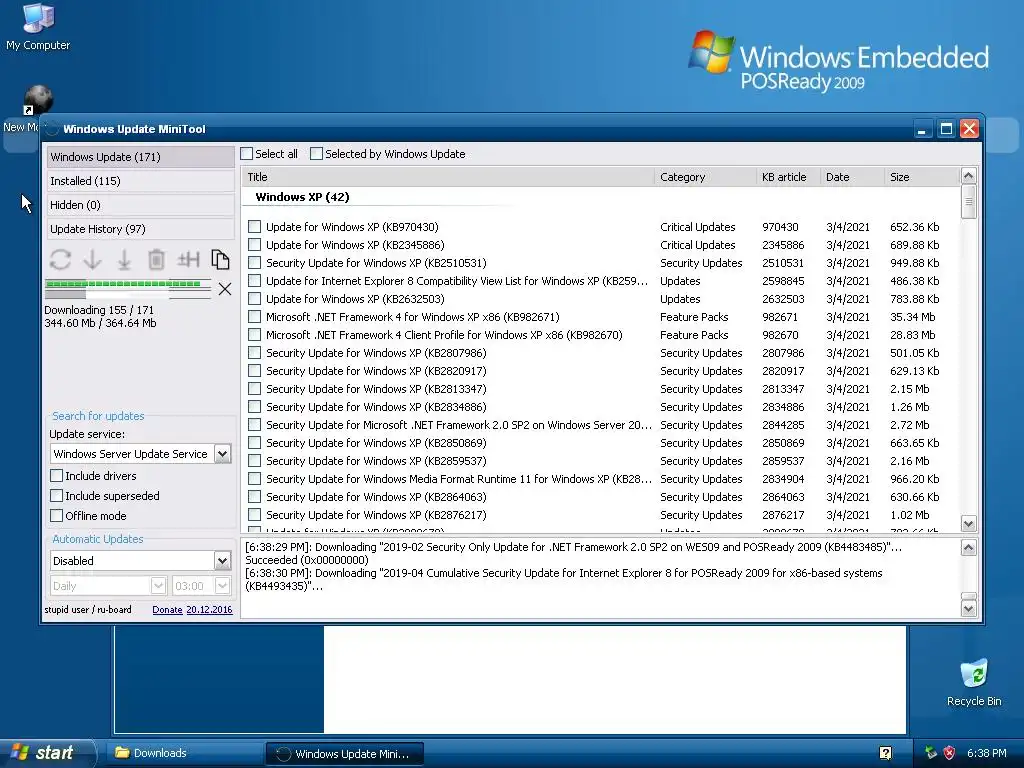Enable Include drivers checkbox
Viewport: 1024px width, 768px height.
click(x=57, y=475)
